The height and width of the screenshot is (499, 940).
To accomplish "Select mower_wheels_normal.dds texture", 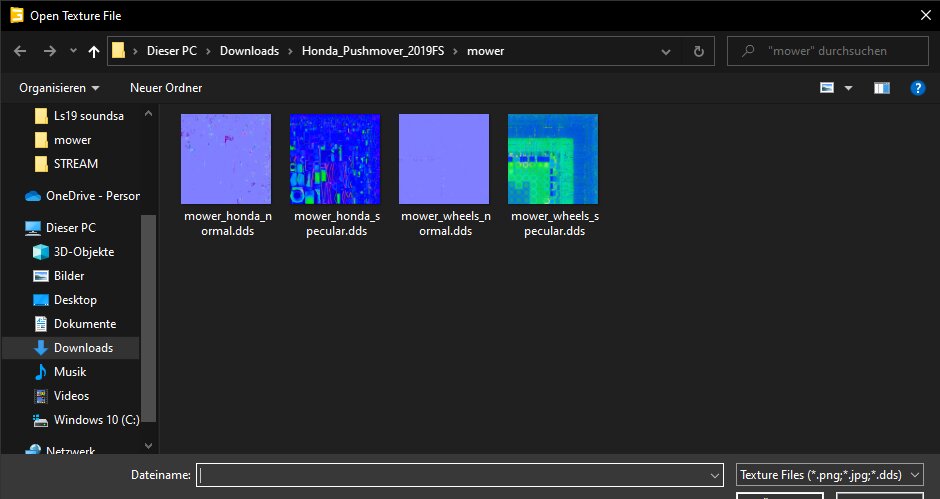I will tap(443, 159).
